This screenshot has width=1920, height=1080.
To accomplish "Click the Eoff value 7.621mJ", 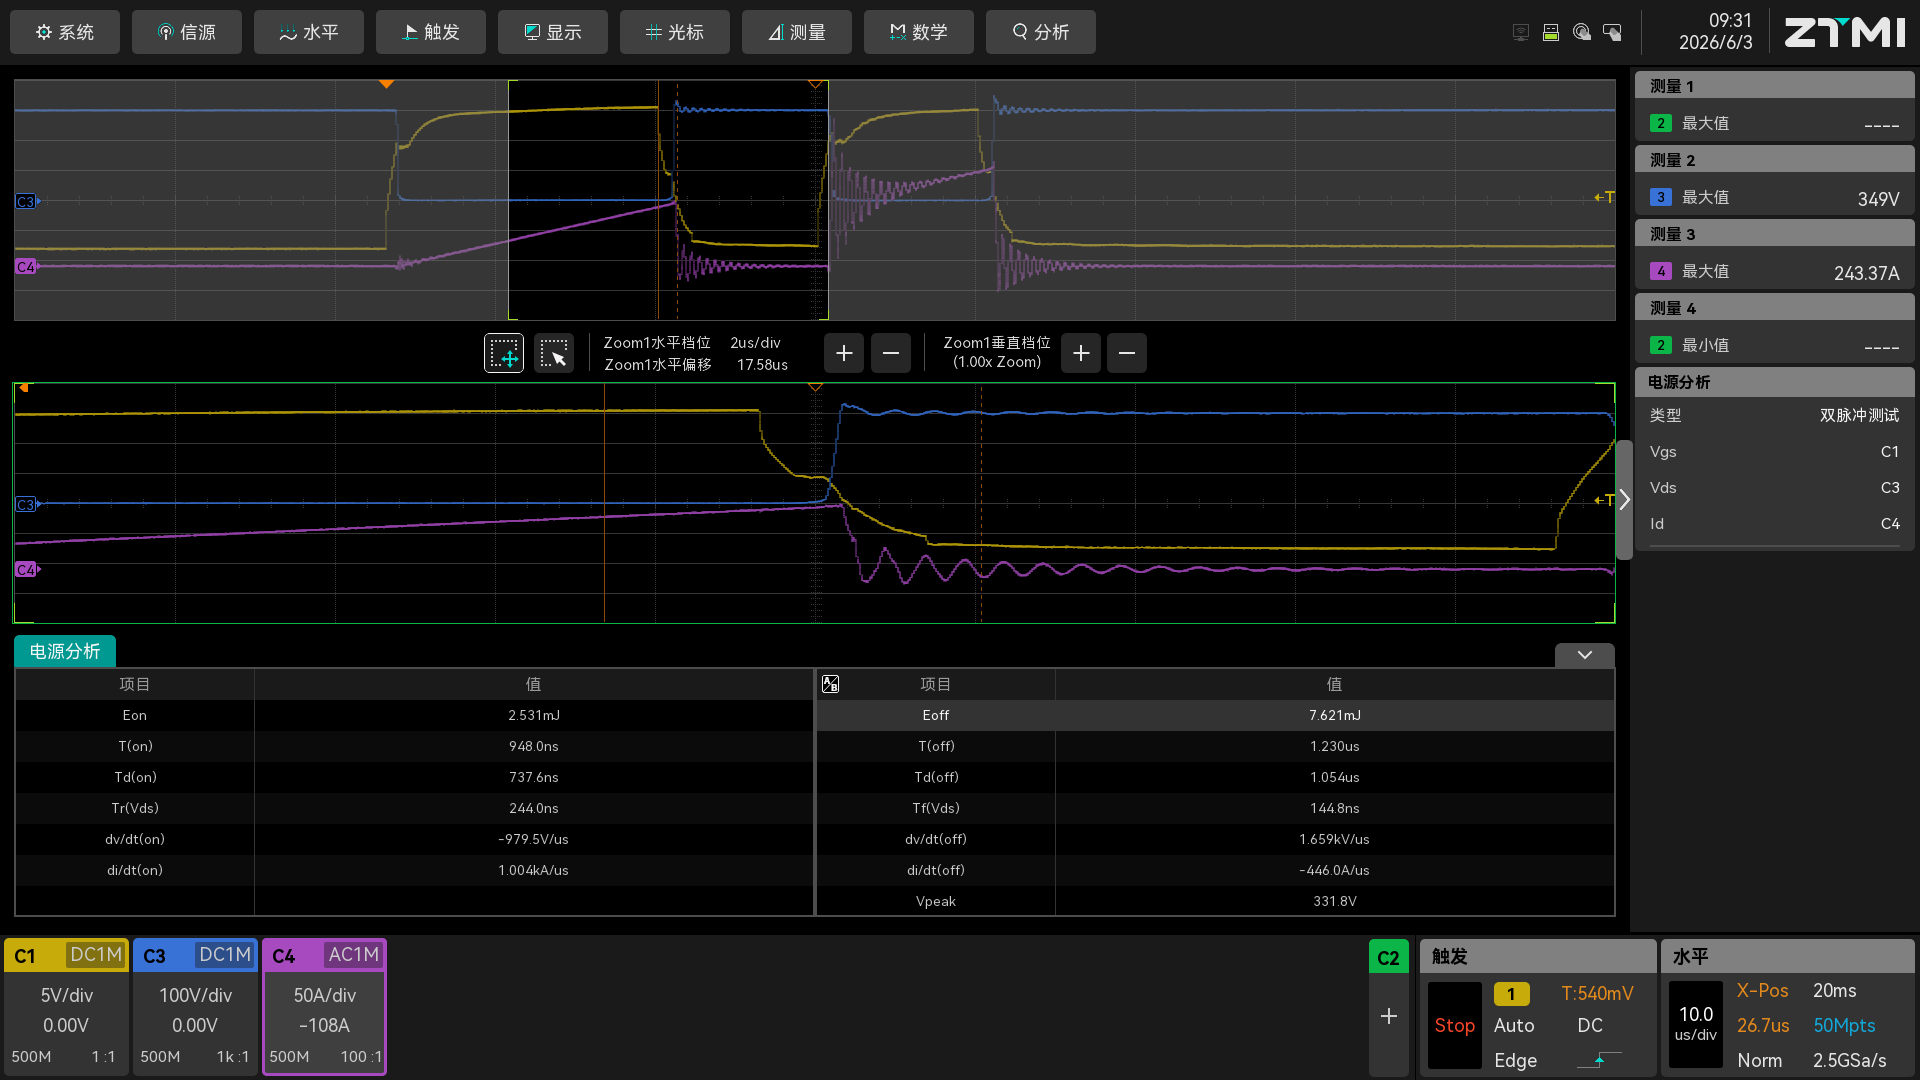I will pyautogui.click(x=1334, y=715).
